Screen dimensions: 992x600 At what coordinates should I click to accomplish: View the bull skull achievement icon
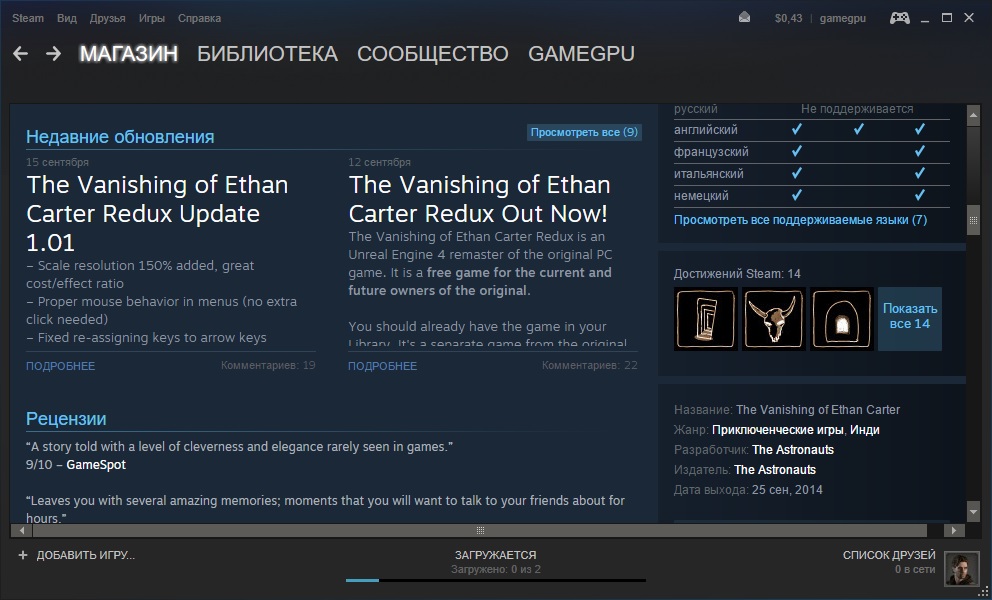pos(773,319)
